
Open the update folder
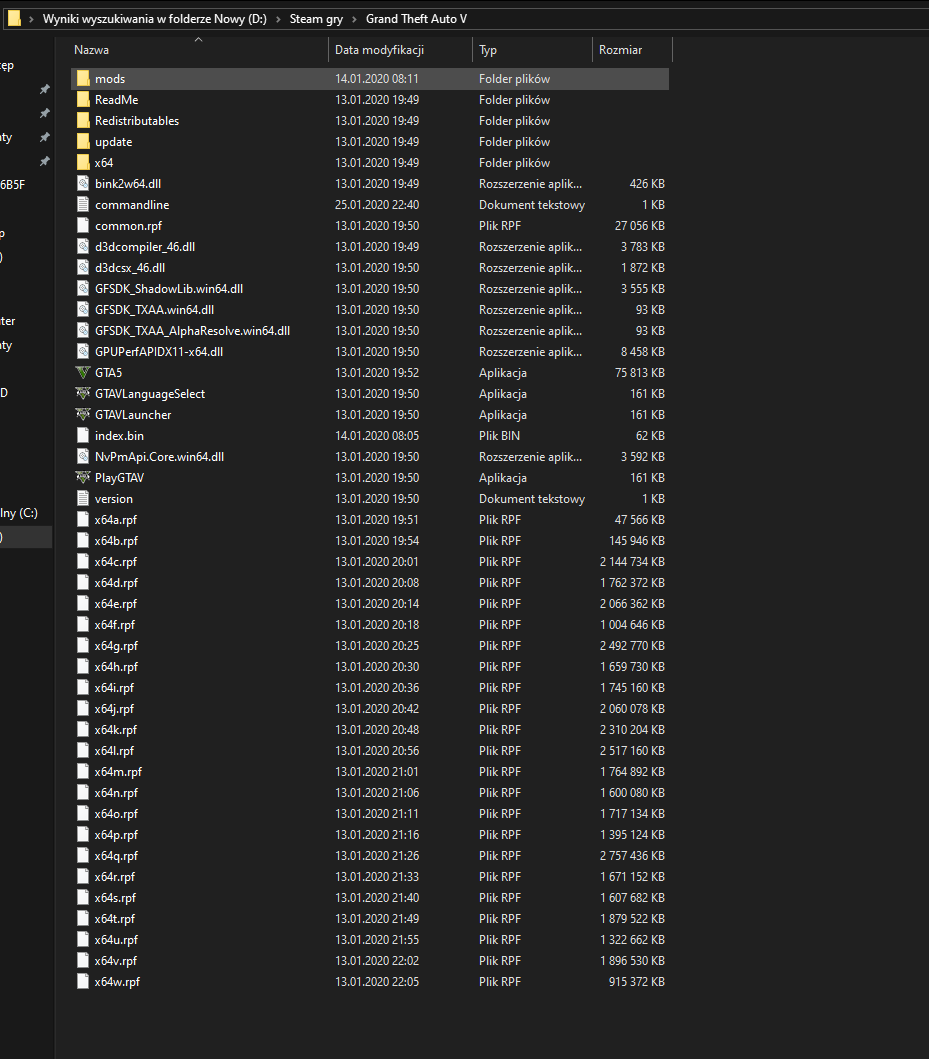click(x=113, y=141)
